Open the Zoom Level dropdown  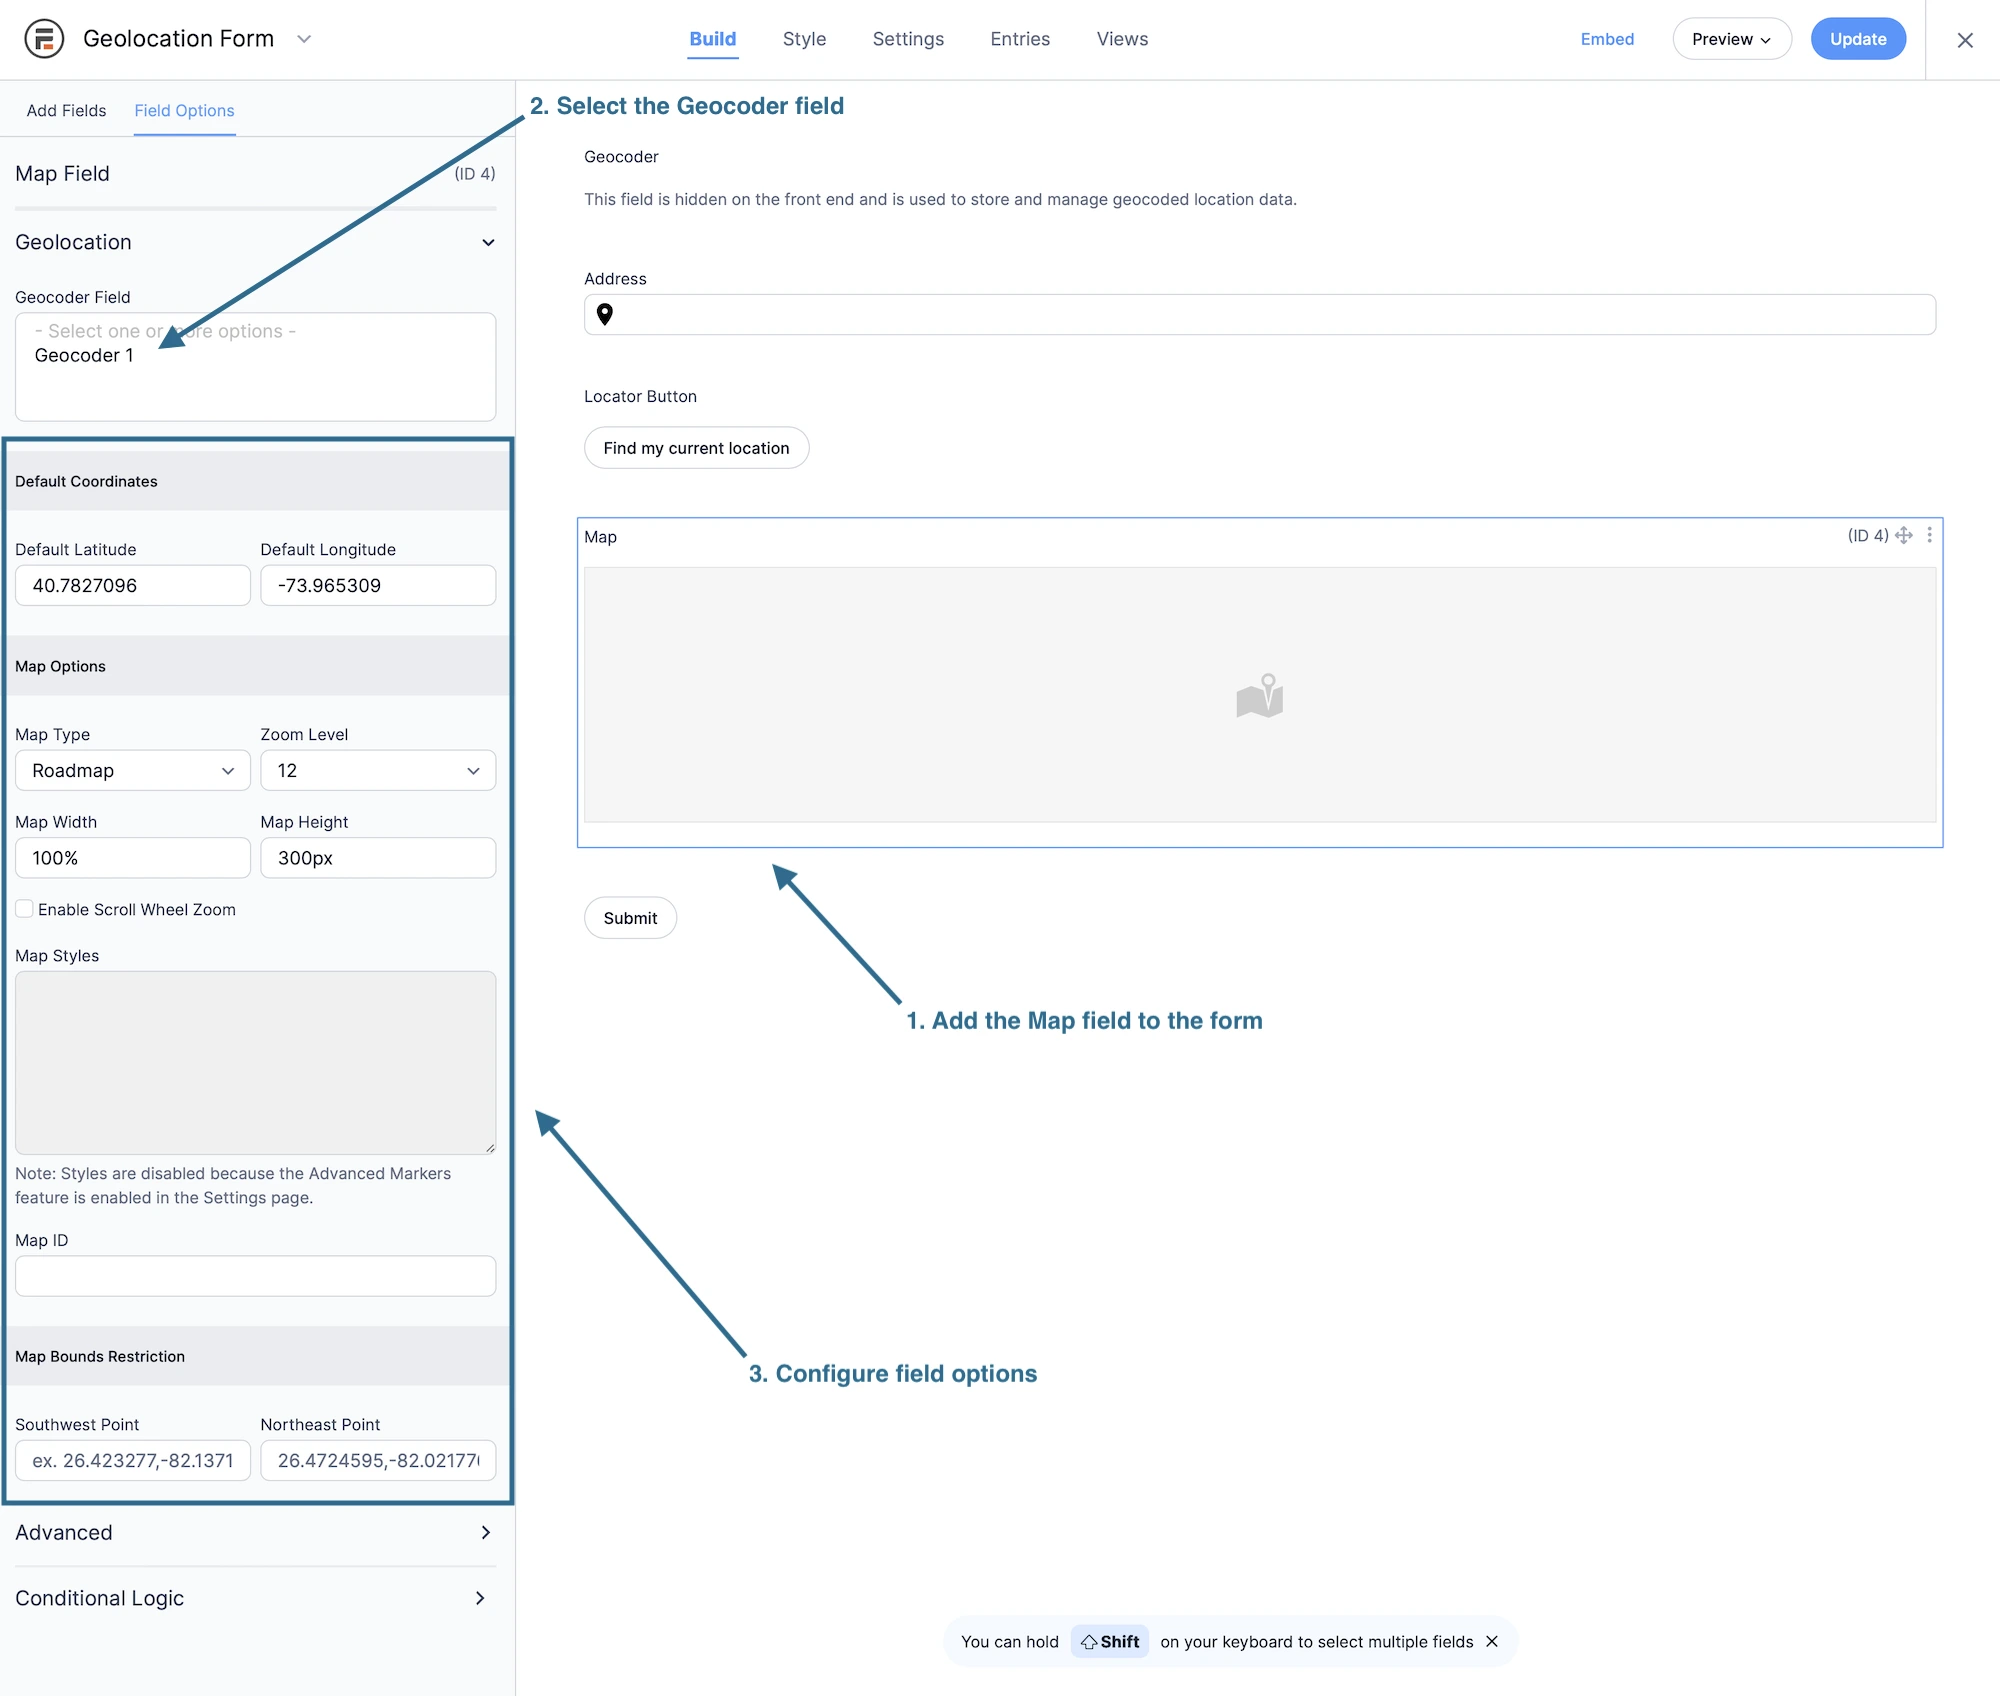pyautogui.click(x=377, y=770)
